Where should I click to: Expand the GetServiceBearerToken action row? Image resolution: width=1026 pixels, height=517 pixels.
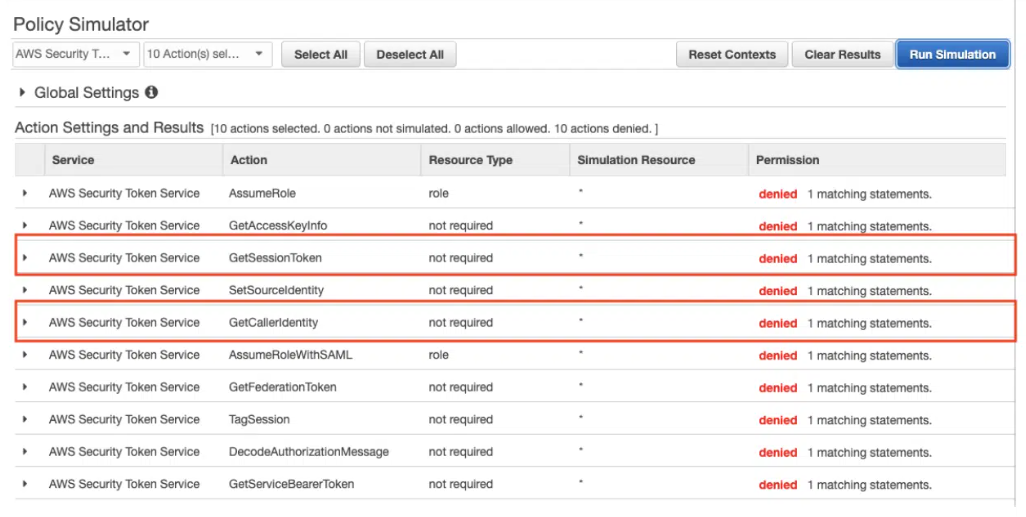pyautogui.click(x=25, y=484)
